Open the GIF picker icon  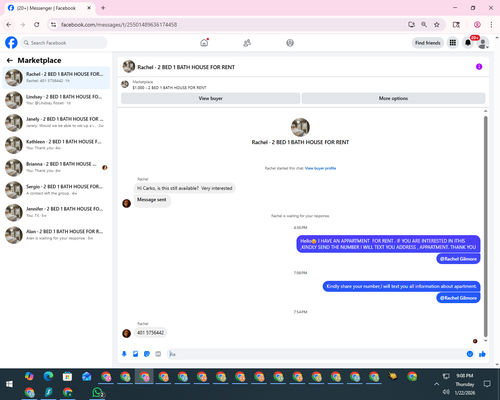coord(158,354)
